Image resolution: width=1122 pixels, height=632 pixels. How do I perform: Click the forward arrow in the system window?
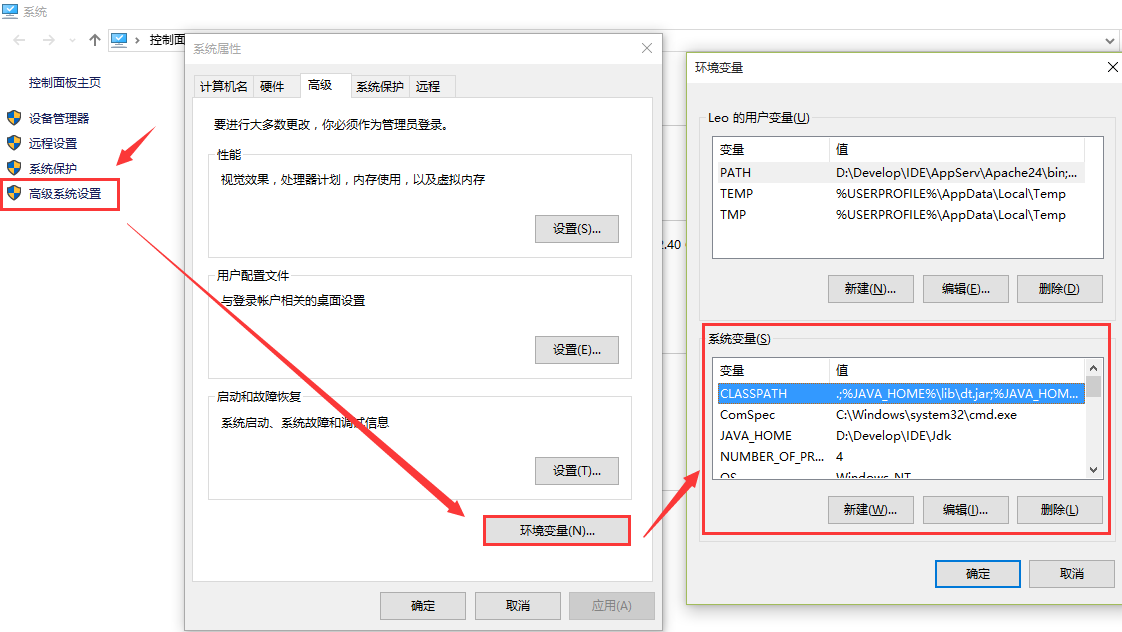(x=49, y=40)
